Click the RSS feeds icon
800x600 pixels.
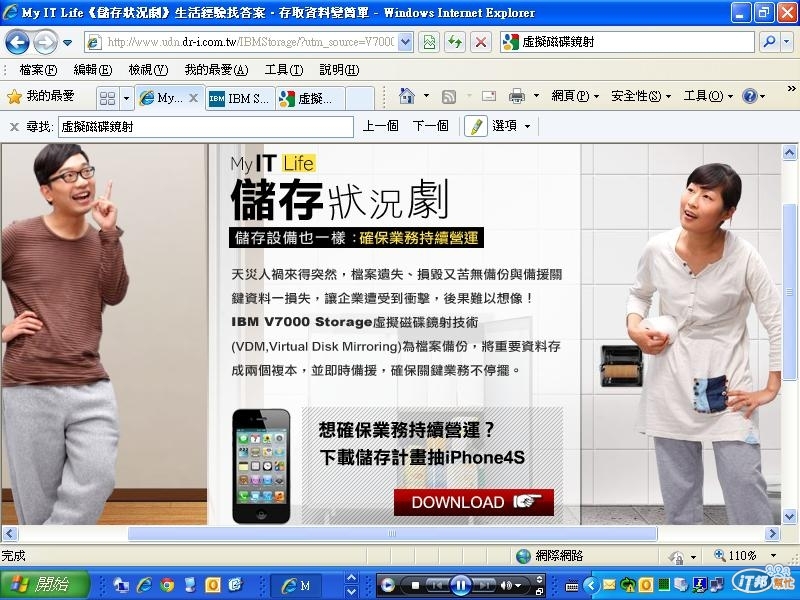(448, 96)
